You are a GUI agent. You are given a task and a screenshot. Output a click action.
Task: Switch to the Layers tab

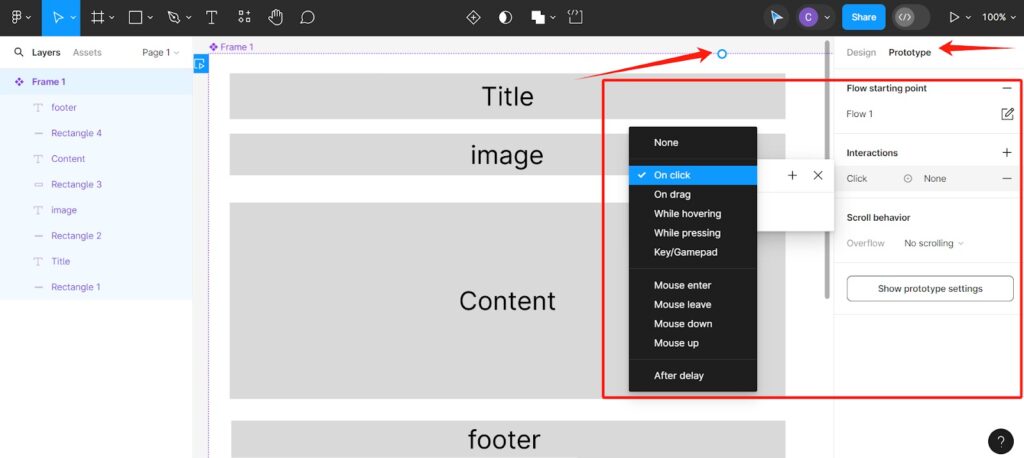click(x=46, y=52)
